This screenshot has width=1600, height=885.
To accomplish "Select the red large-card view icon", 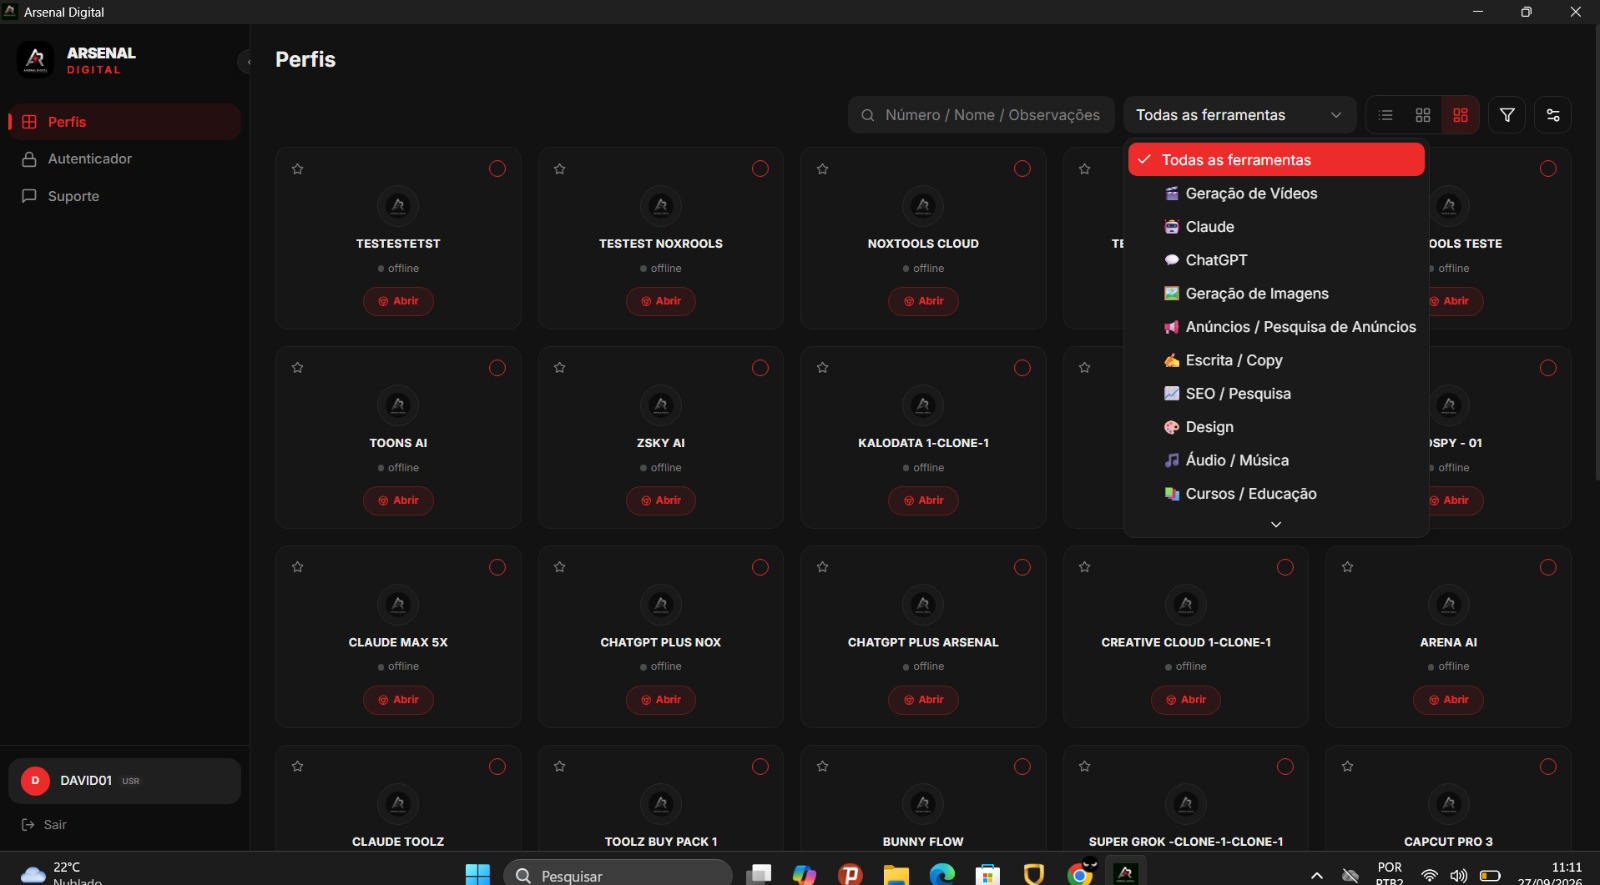I will [x=1460, y=115].
